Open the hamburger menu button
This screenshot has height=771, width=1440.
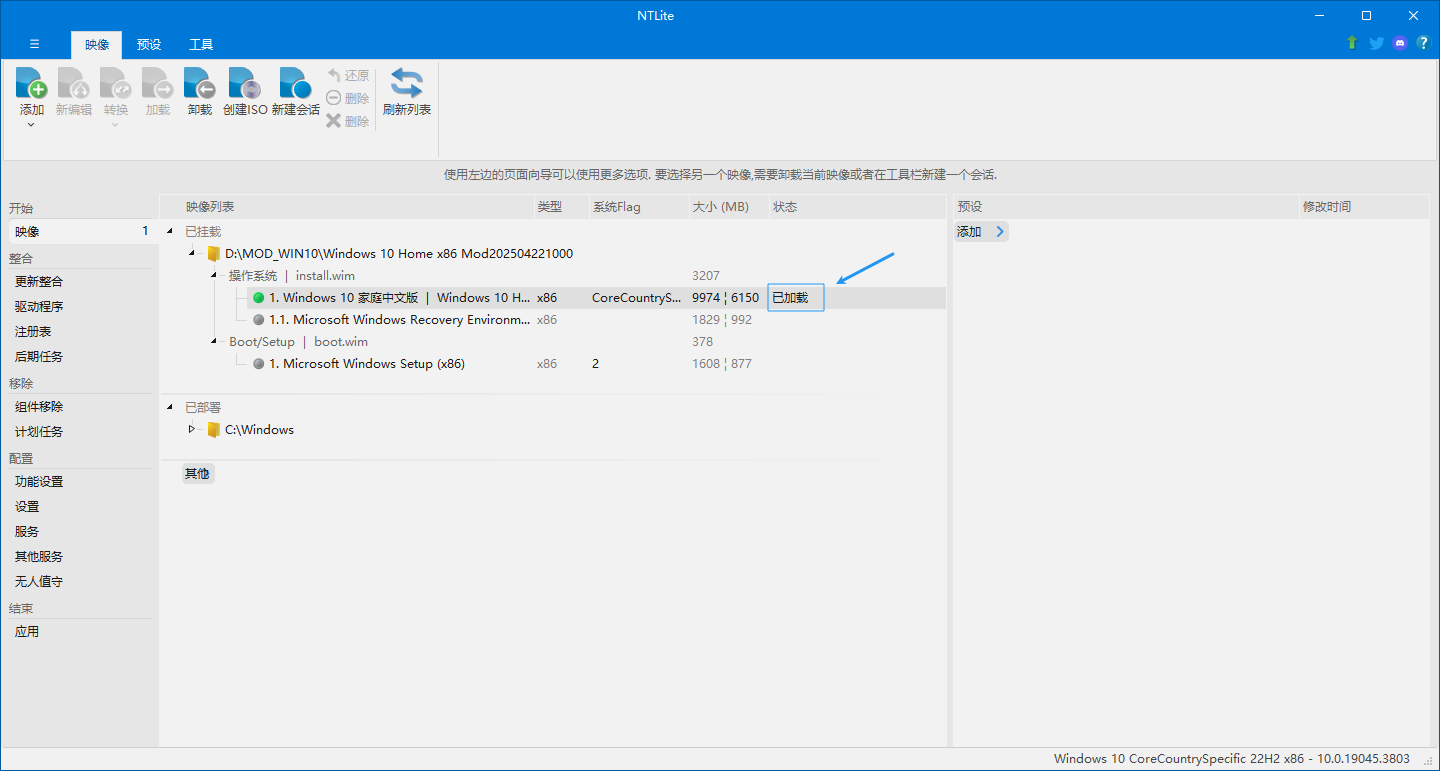coord(35,44)
